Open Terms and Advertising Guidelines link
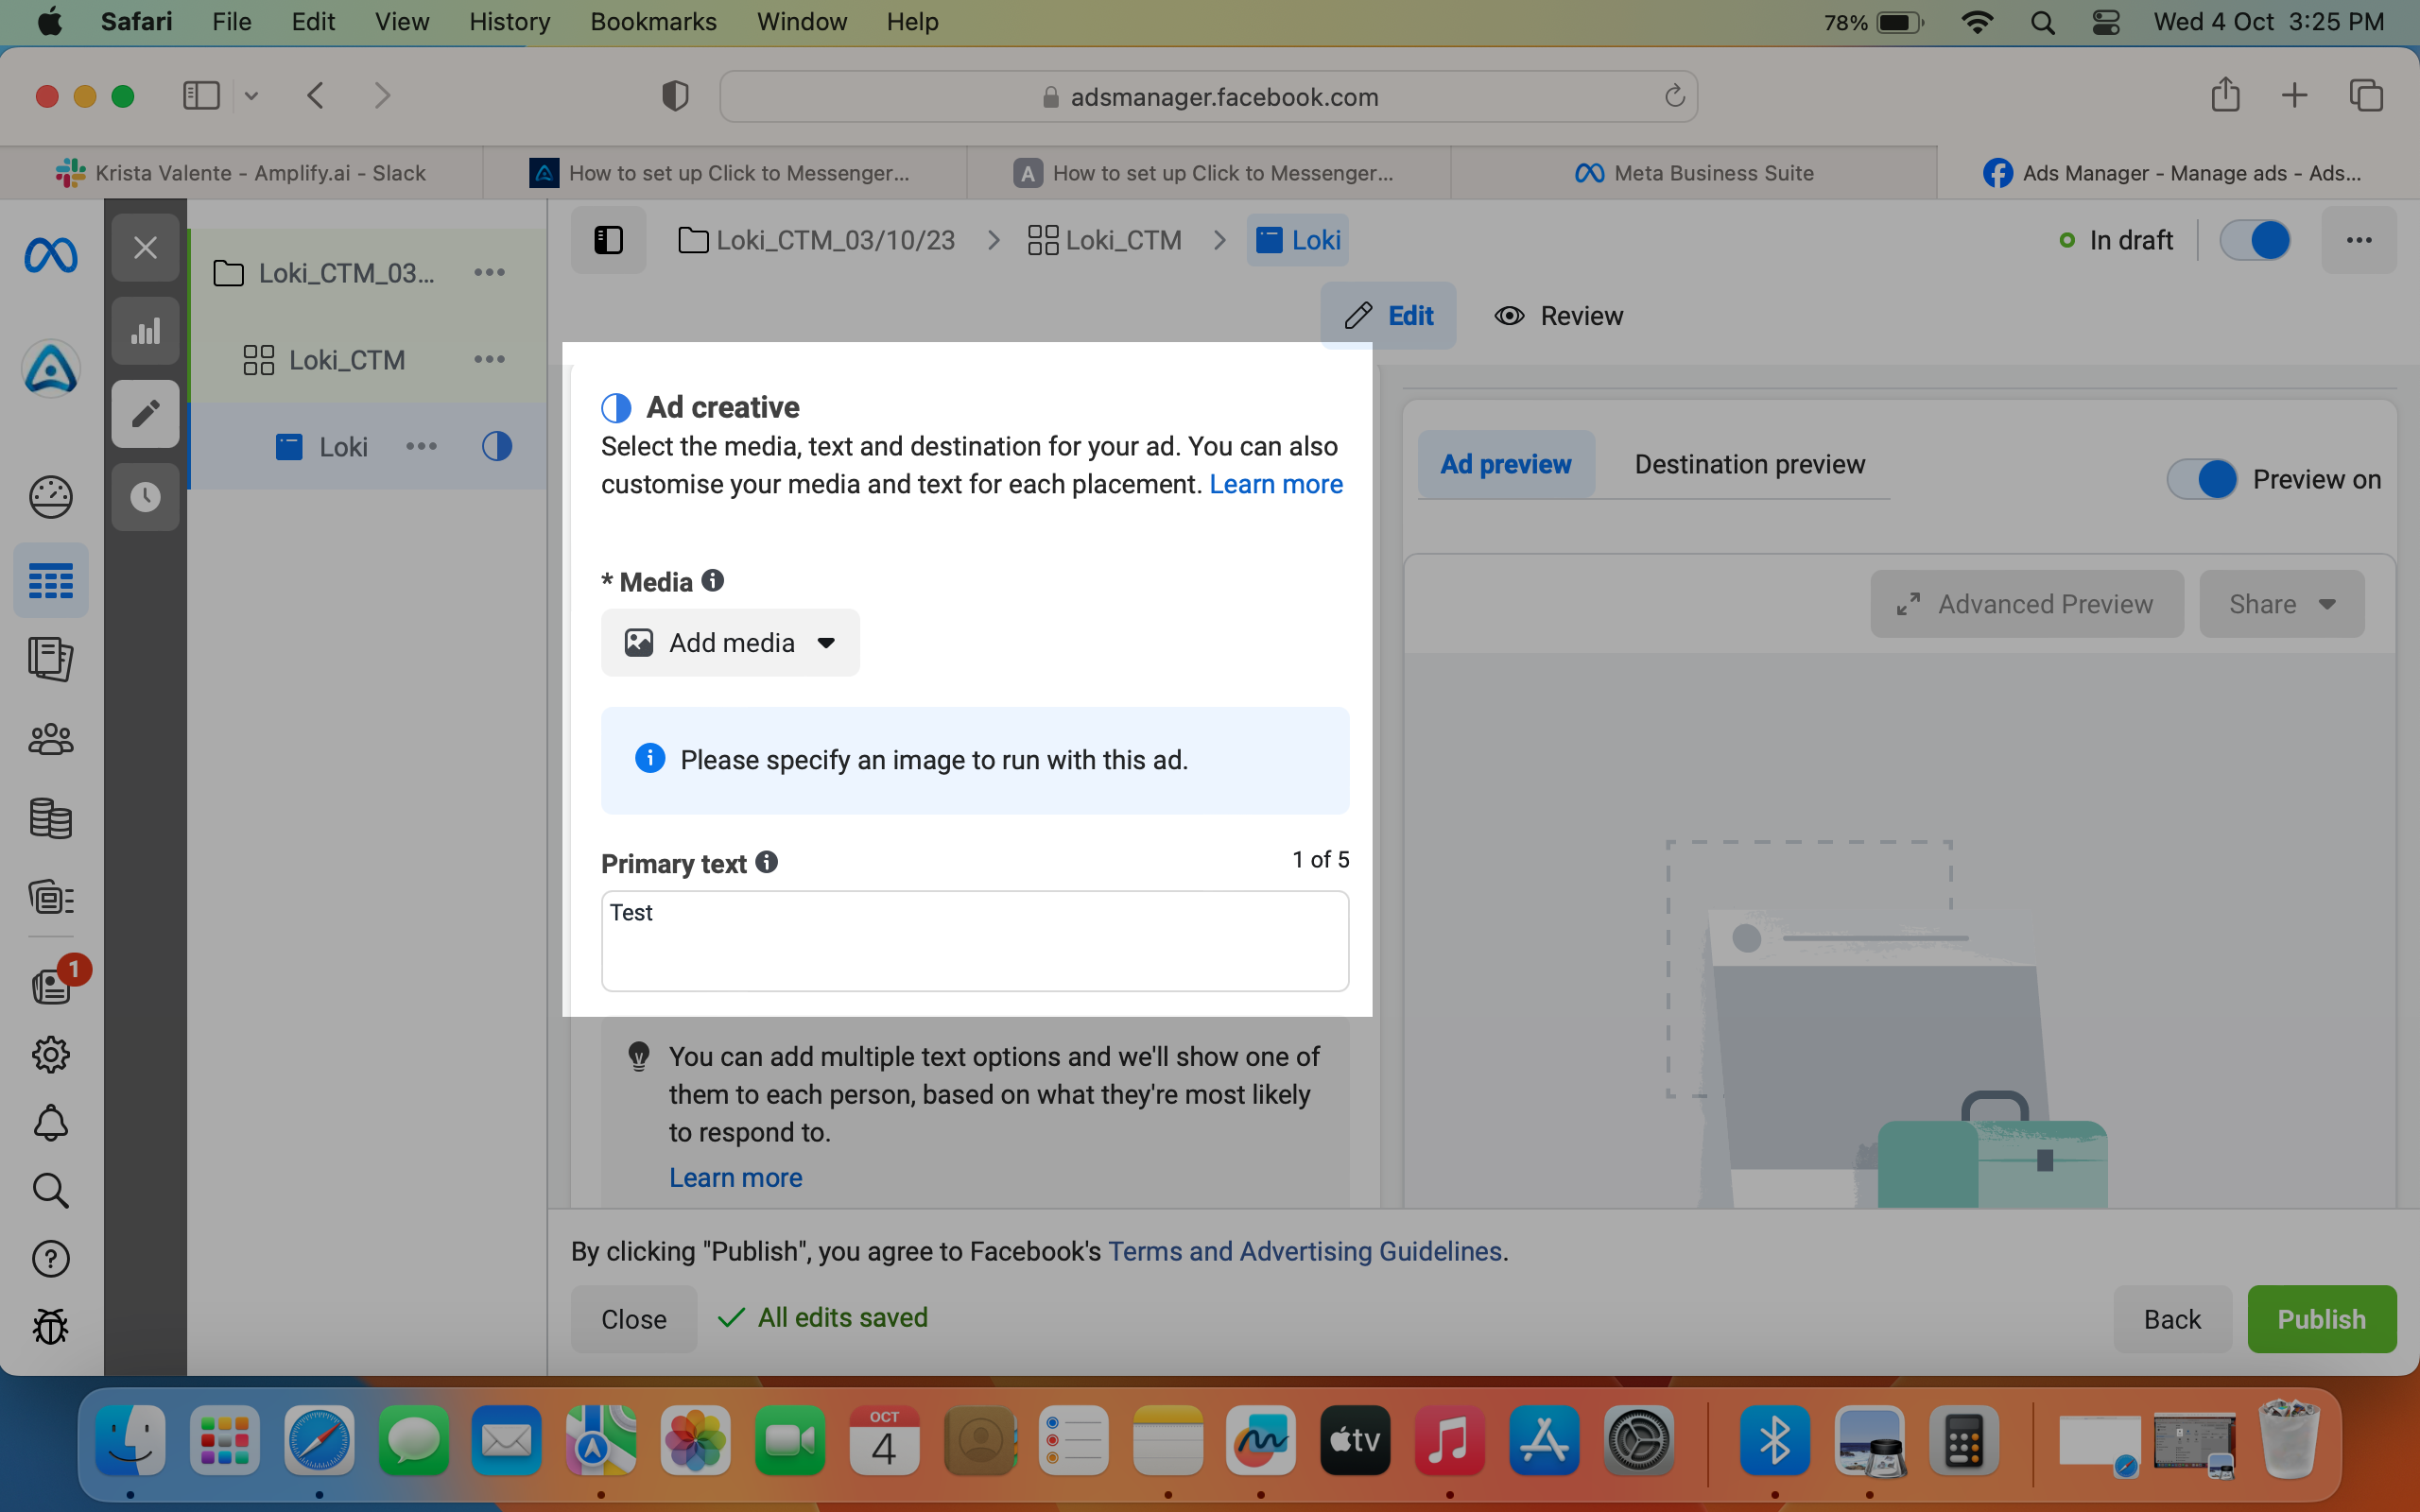 [1305, 1251]
